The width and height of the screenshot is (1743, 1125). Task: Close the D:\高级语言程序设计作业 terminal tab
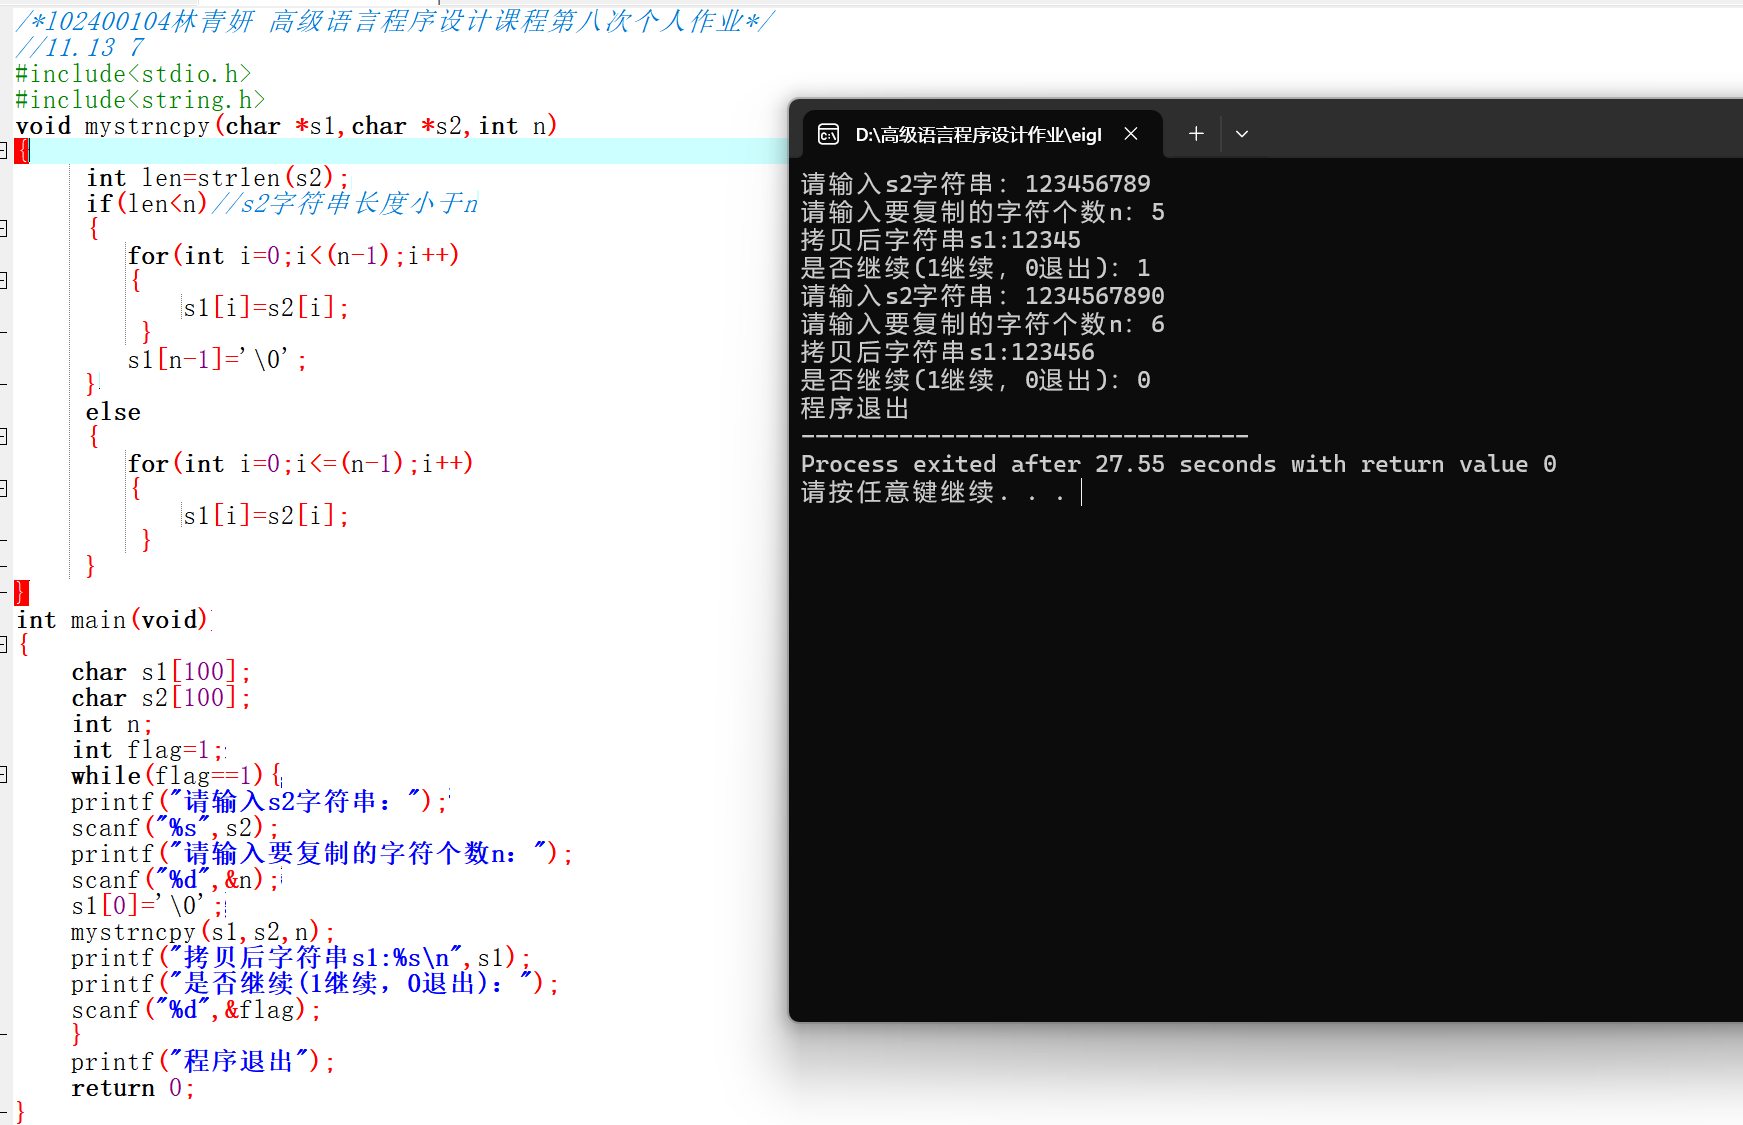[1131, 134]
